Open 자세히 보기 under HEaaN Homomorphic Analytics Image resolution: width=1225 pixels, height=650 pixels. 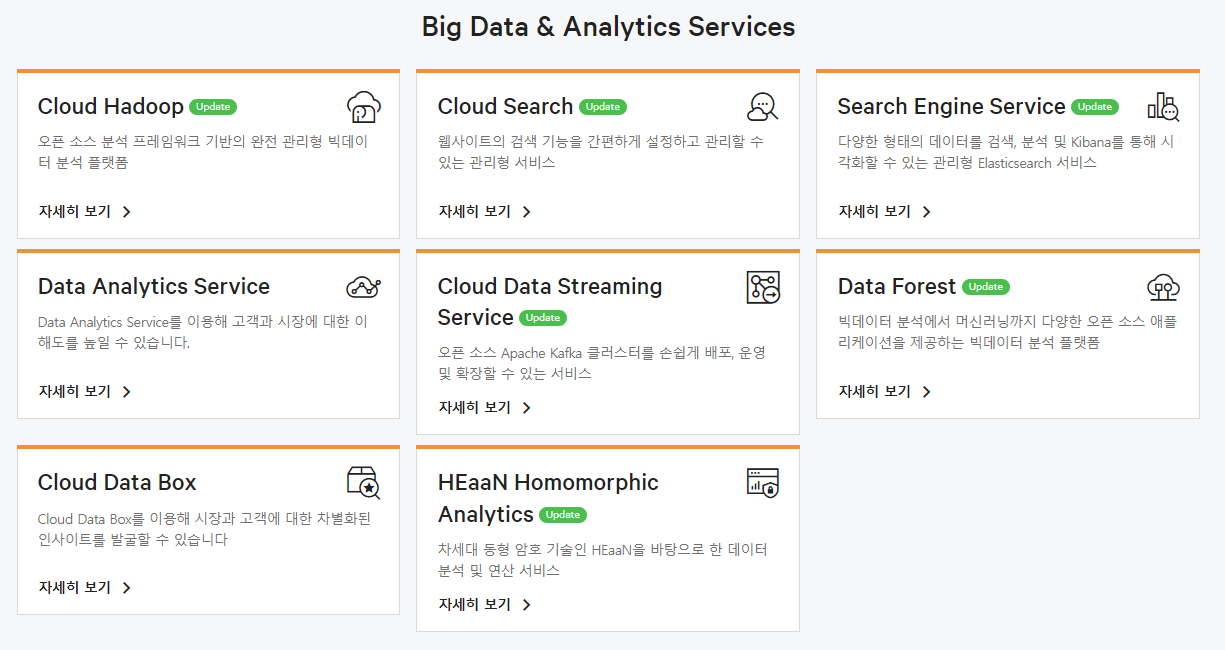(485, 605)
